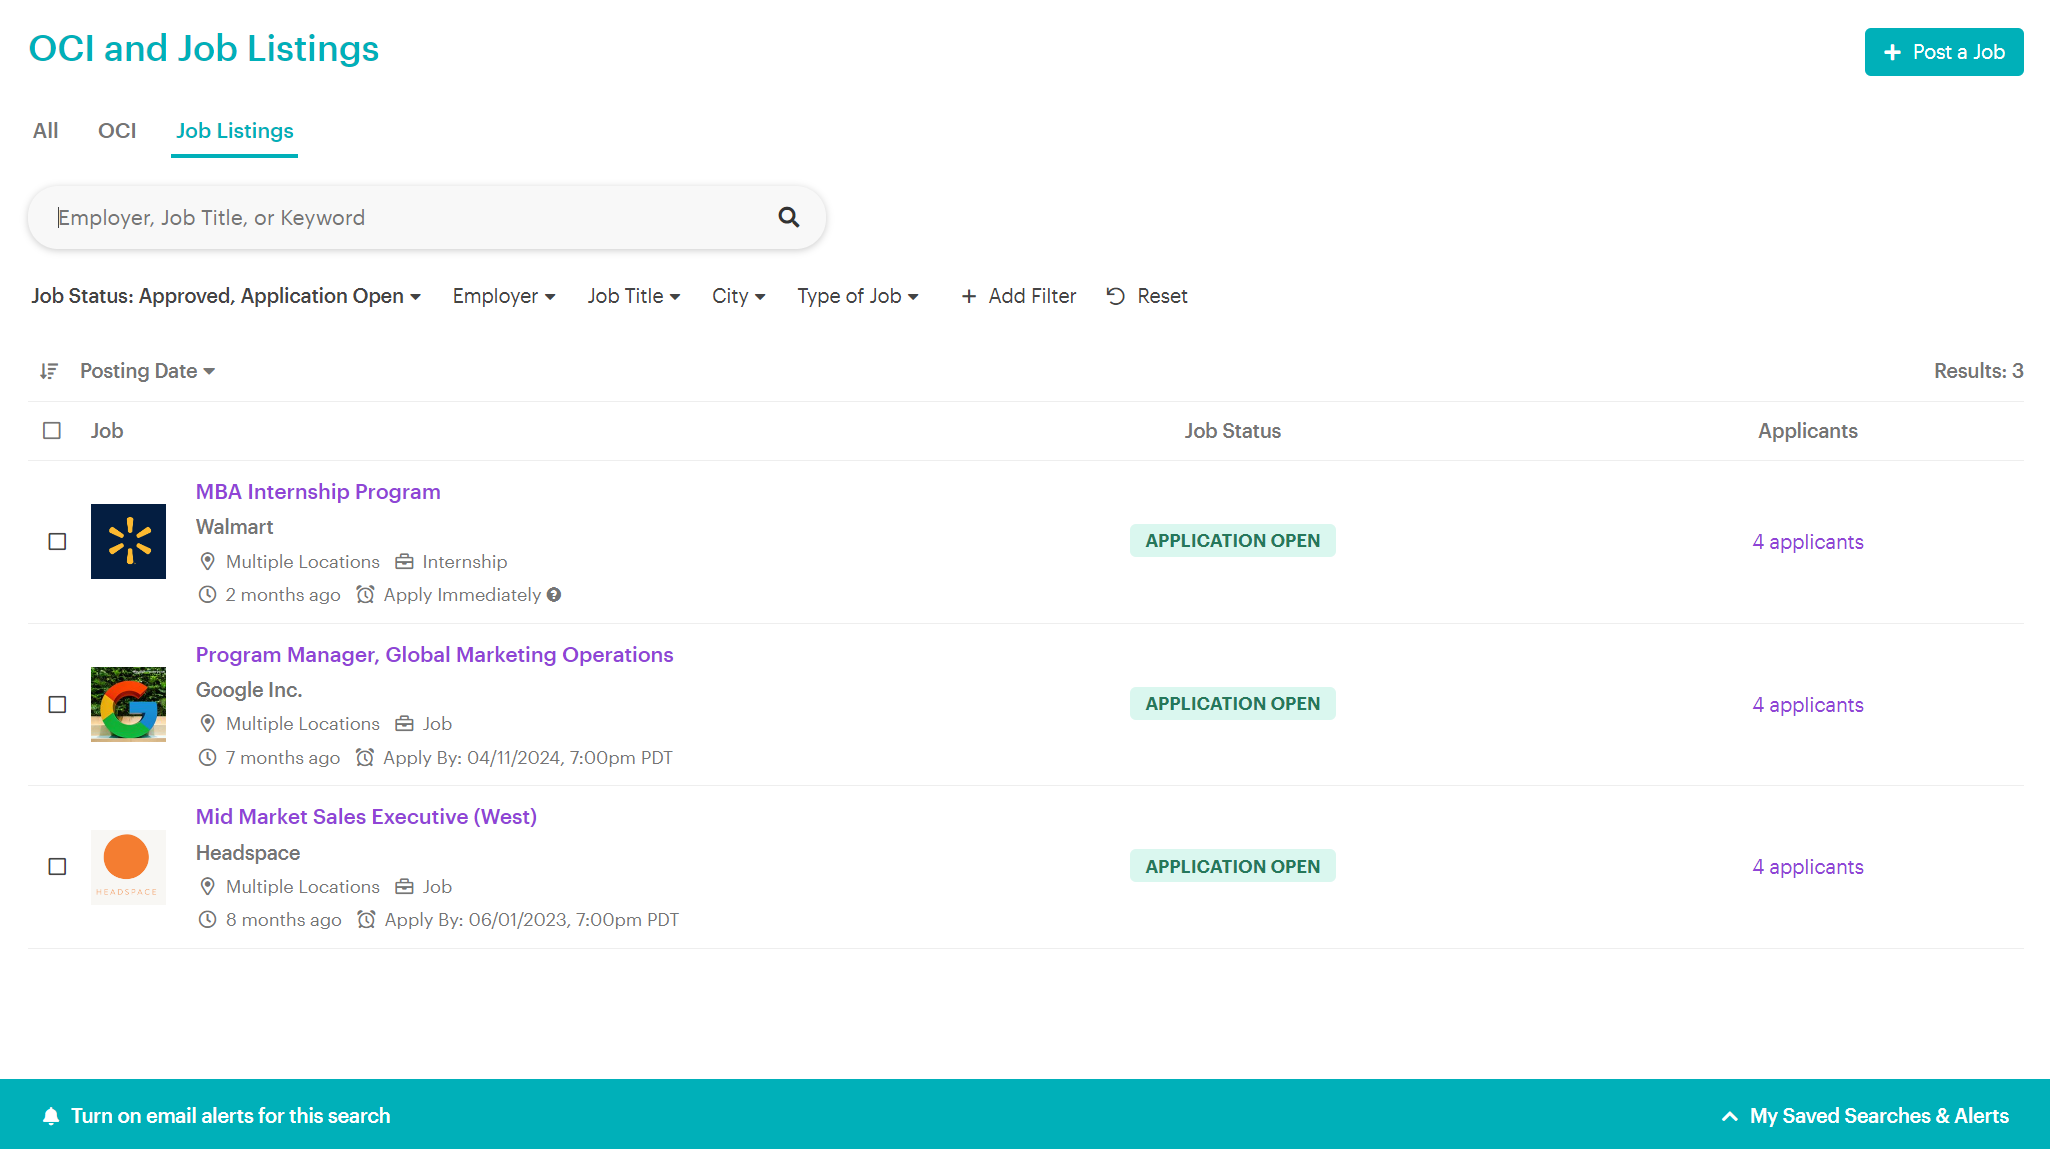Viewport: 2050px width, 1149px height.
Task: Click Application Open badge for Headspace job
Action: [x=1233, y=866]
